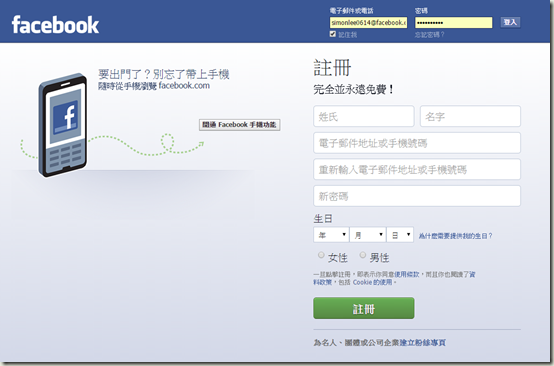Image resolution: width=554 pixels, height=366 pixels.
Task: Click the facebook logo in header
Action: coord(55,24)
